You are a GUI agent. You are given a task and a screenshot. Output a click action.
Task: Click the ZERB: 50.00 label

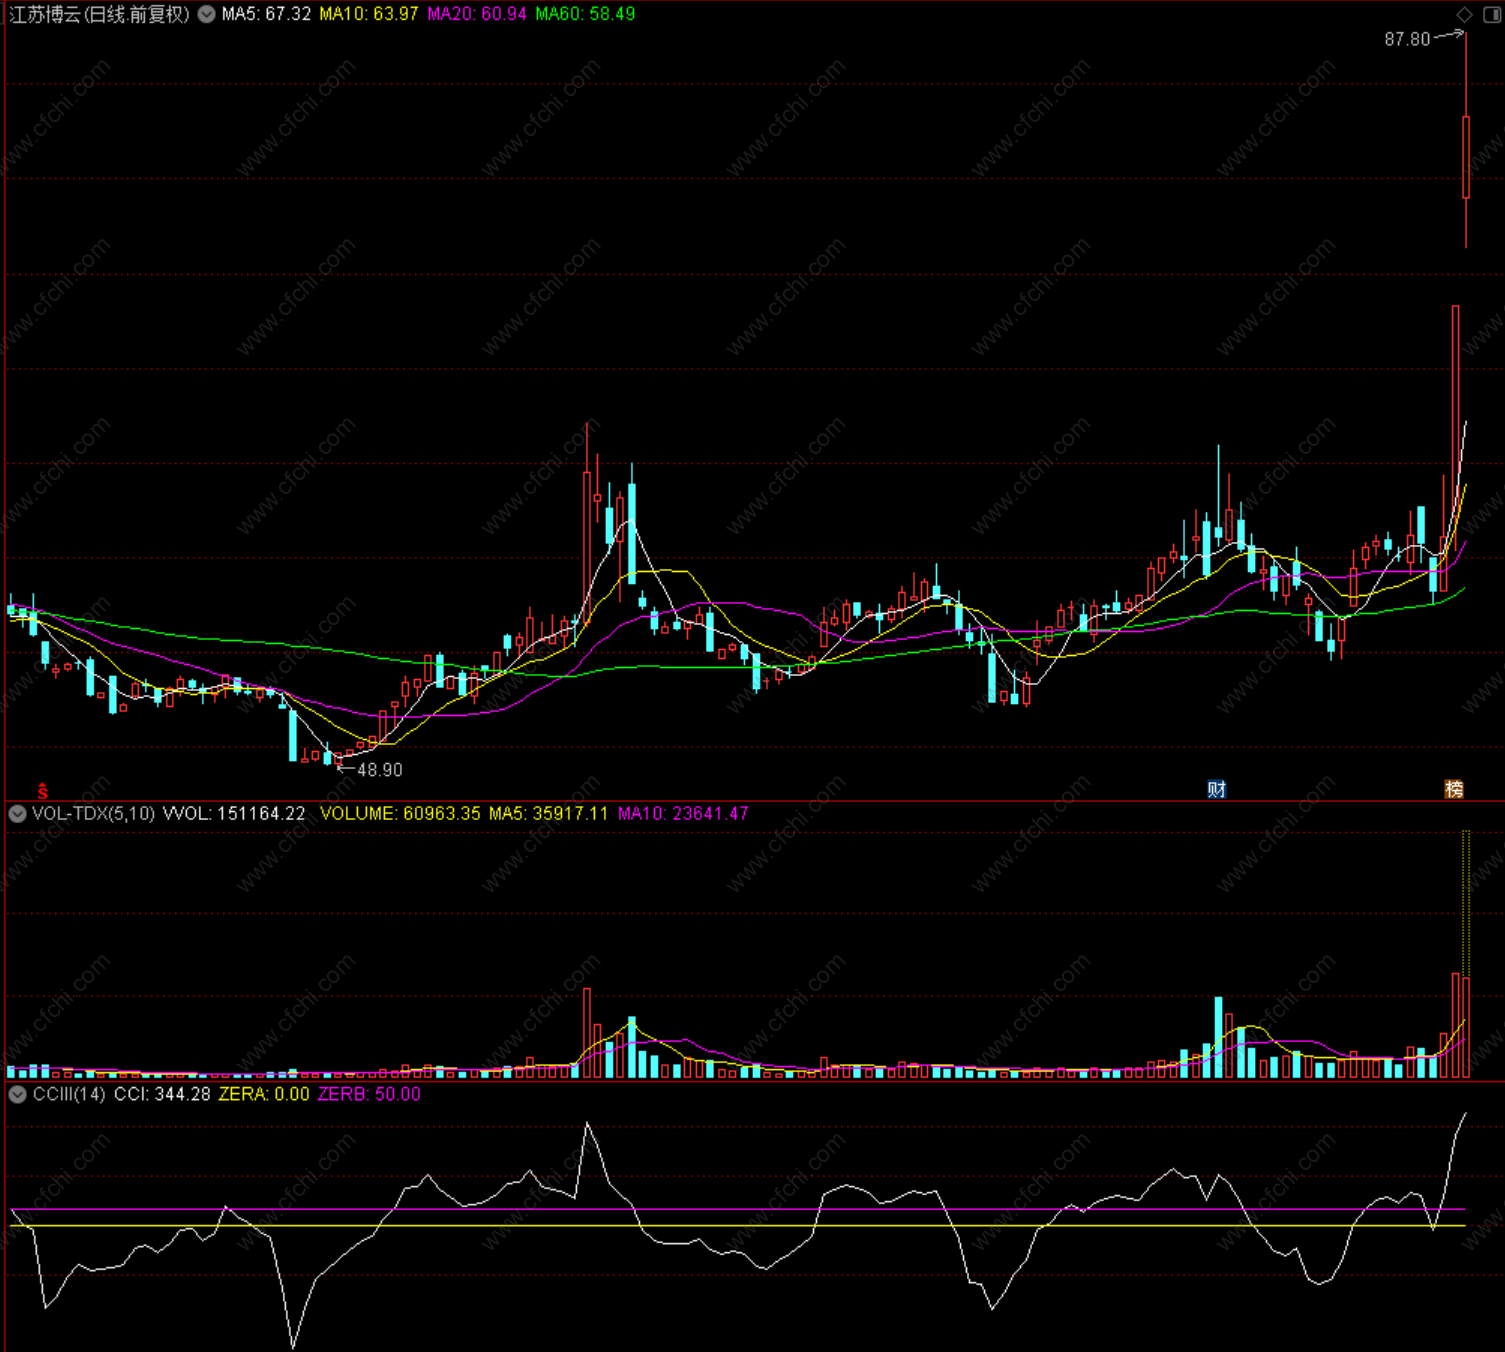click(369, 1094)
